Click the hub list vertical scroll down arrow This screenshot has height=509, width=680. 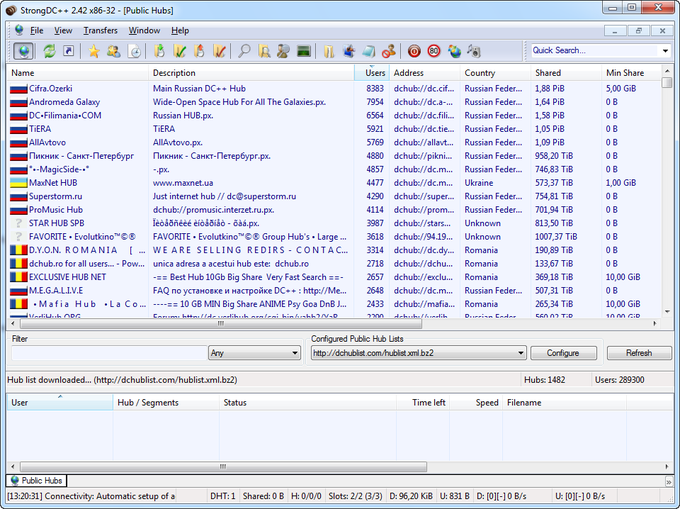tap(667, 311)
